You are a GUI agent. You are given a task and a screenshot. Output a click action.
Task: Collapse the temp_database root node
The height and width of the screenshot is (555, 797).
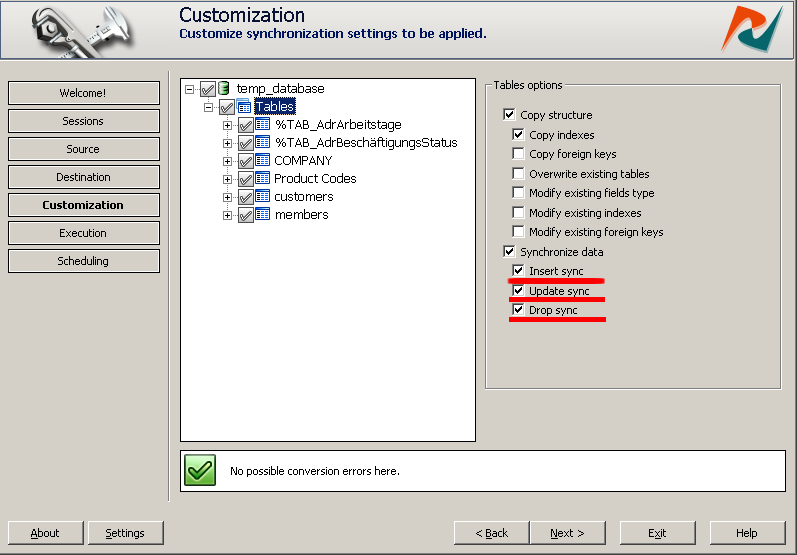(190, 89)
